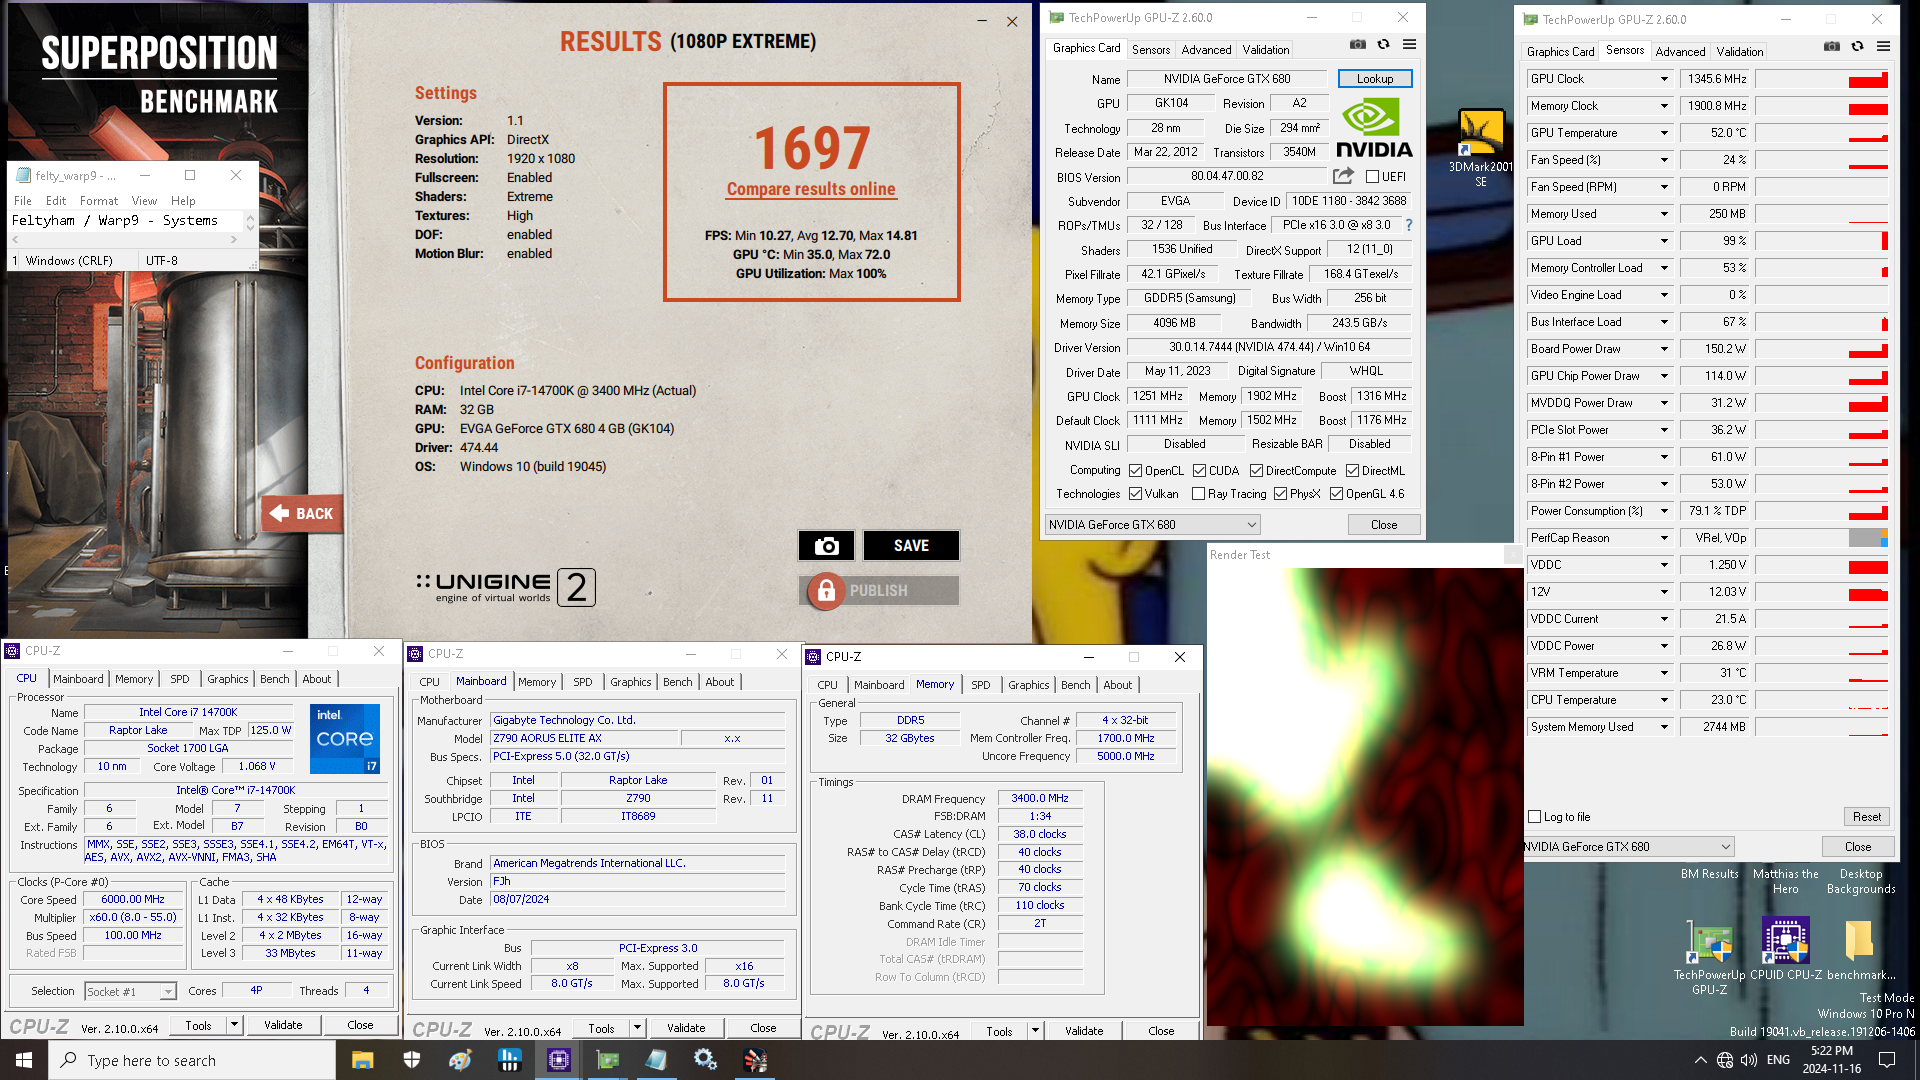
Task: Click the Bus Interface question mark icon
Action: pyautogui.click(x=1409, y=225)
